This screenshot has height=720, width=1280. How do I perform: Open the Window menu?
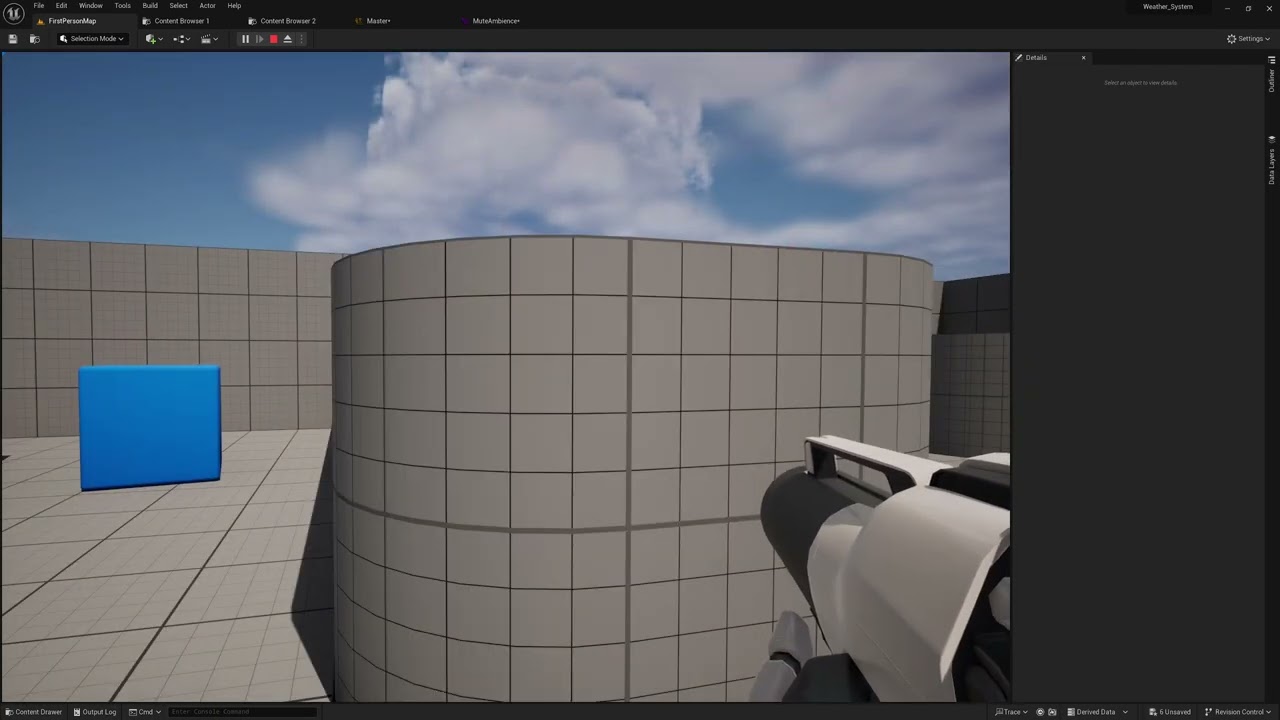91,6
